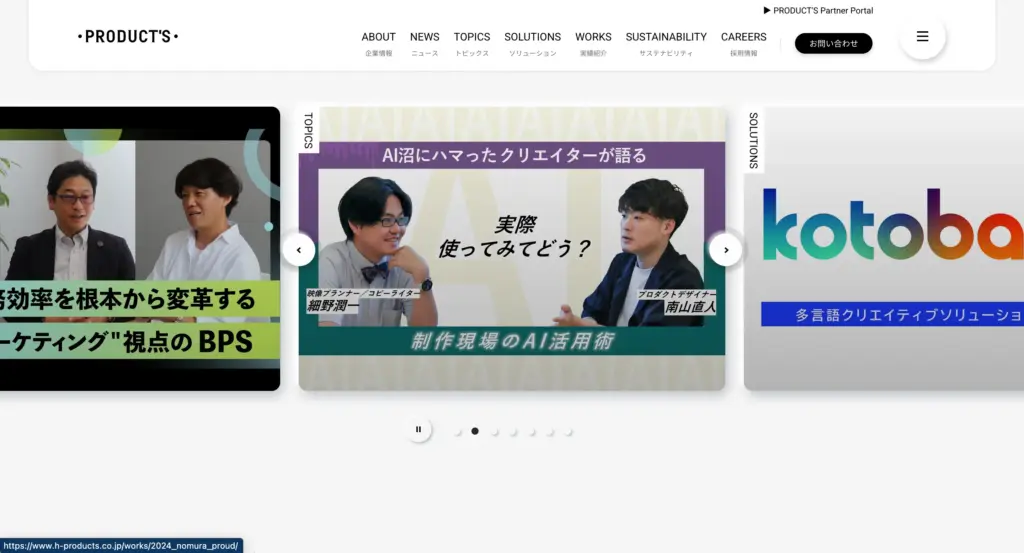Click the SOLUTIONS category tag on slide
Screen dimensions: 1024x553
(754, 140)
